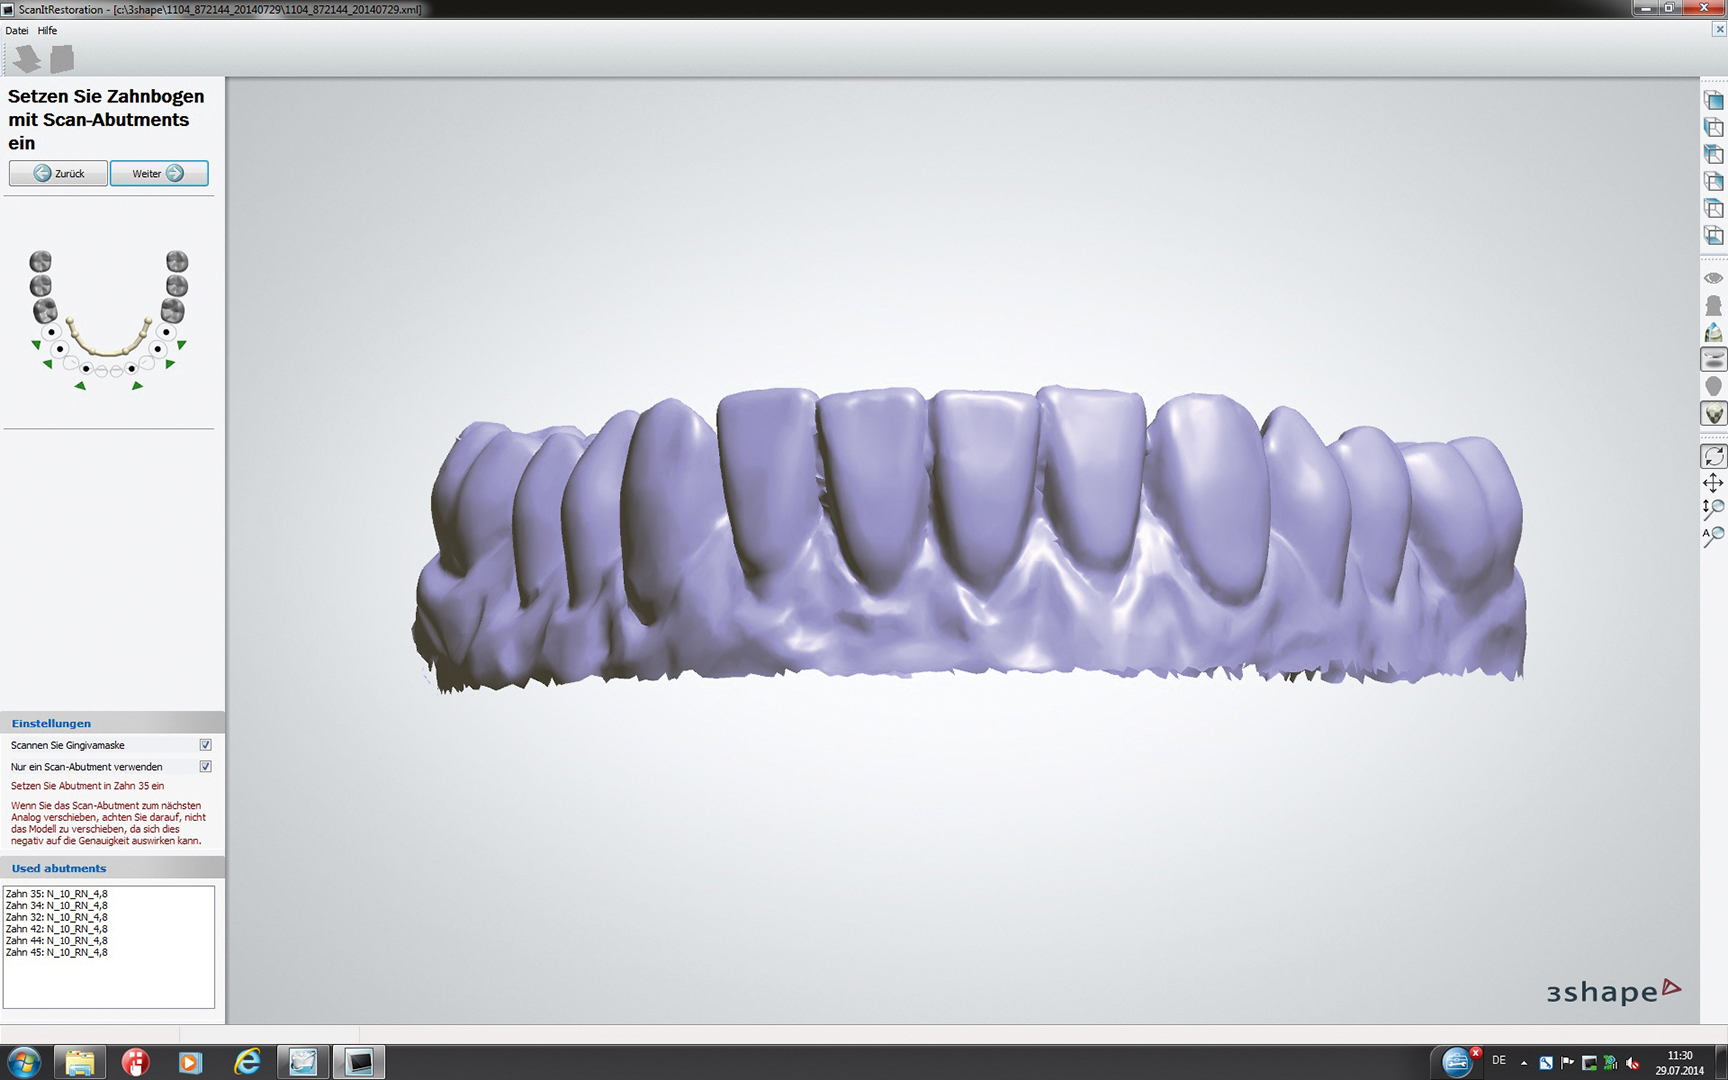Image resolution: width=1728 pixels, height=1080 pixels.
Task: Toggle 'Nur ein Scan-Abutment verwenden' checkbox
Action: tap(205, 767)
